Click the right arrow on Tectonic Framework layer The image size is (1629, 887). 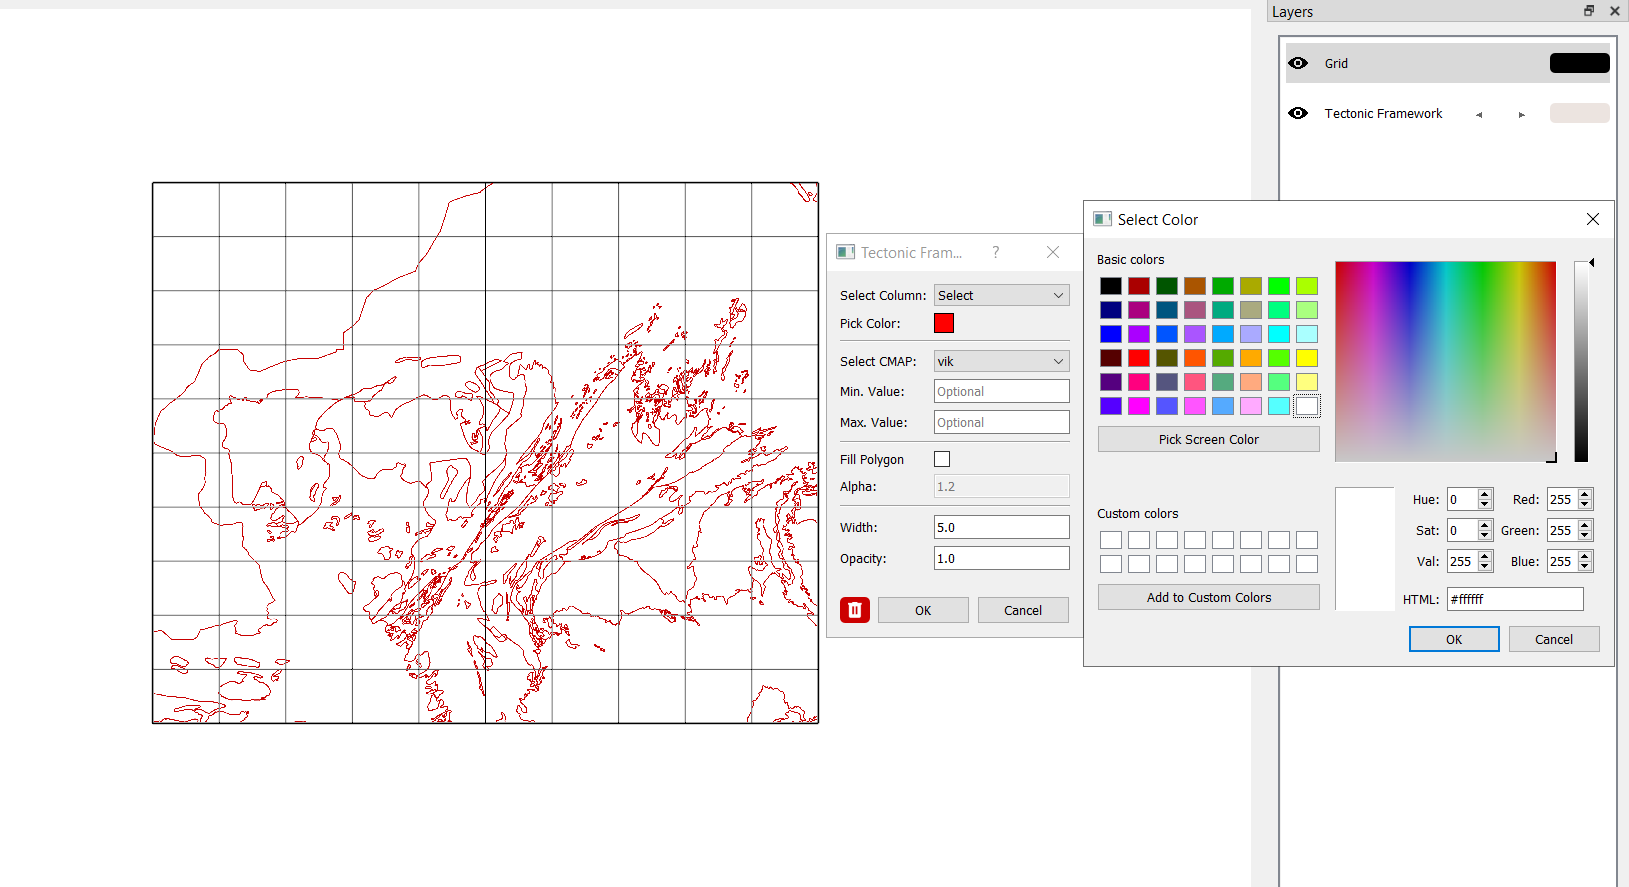(1521, 115)
